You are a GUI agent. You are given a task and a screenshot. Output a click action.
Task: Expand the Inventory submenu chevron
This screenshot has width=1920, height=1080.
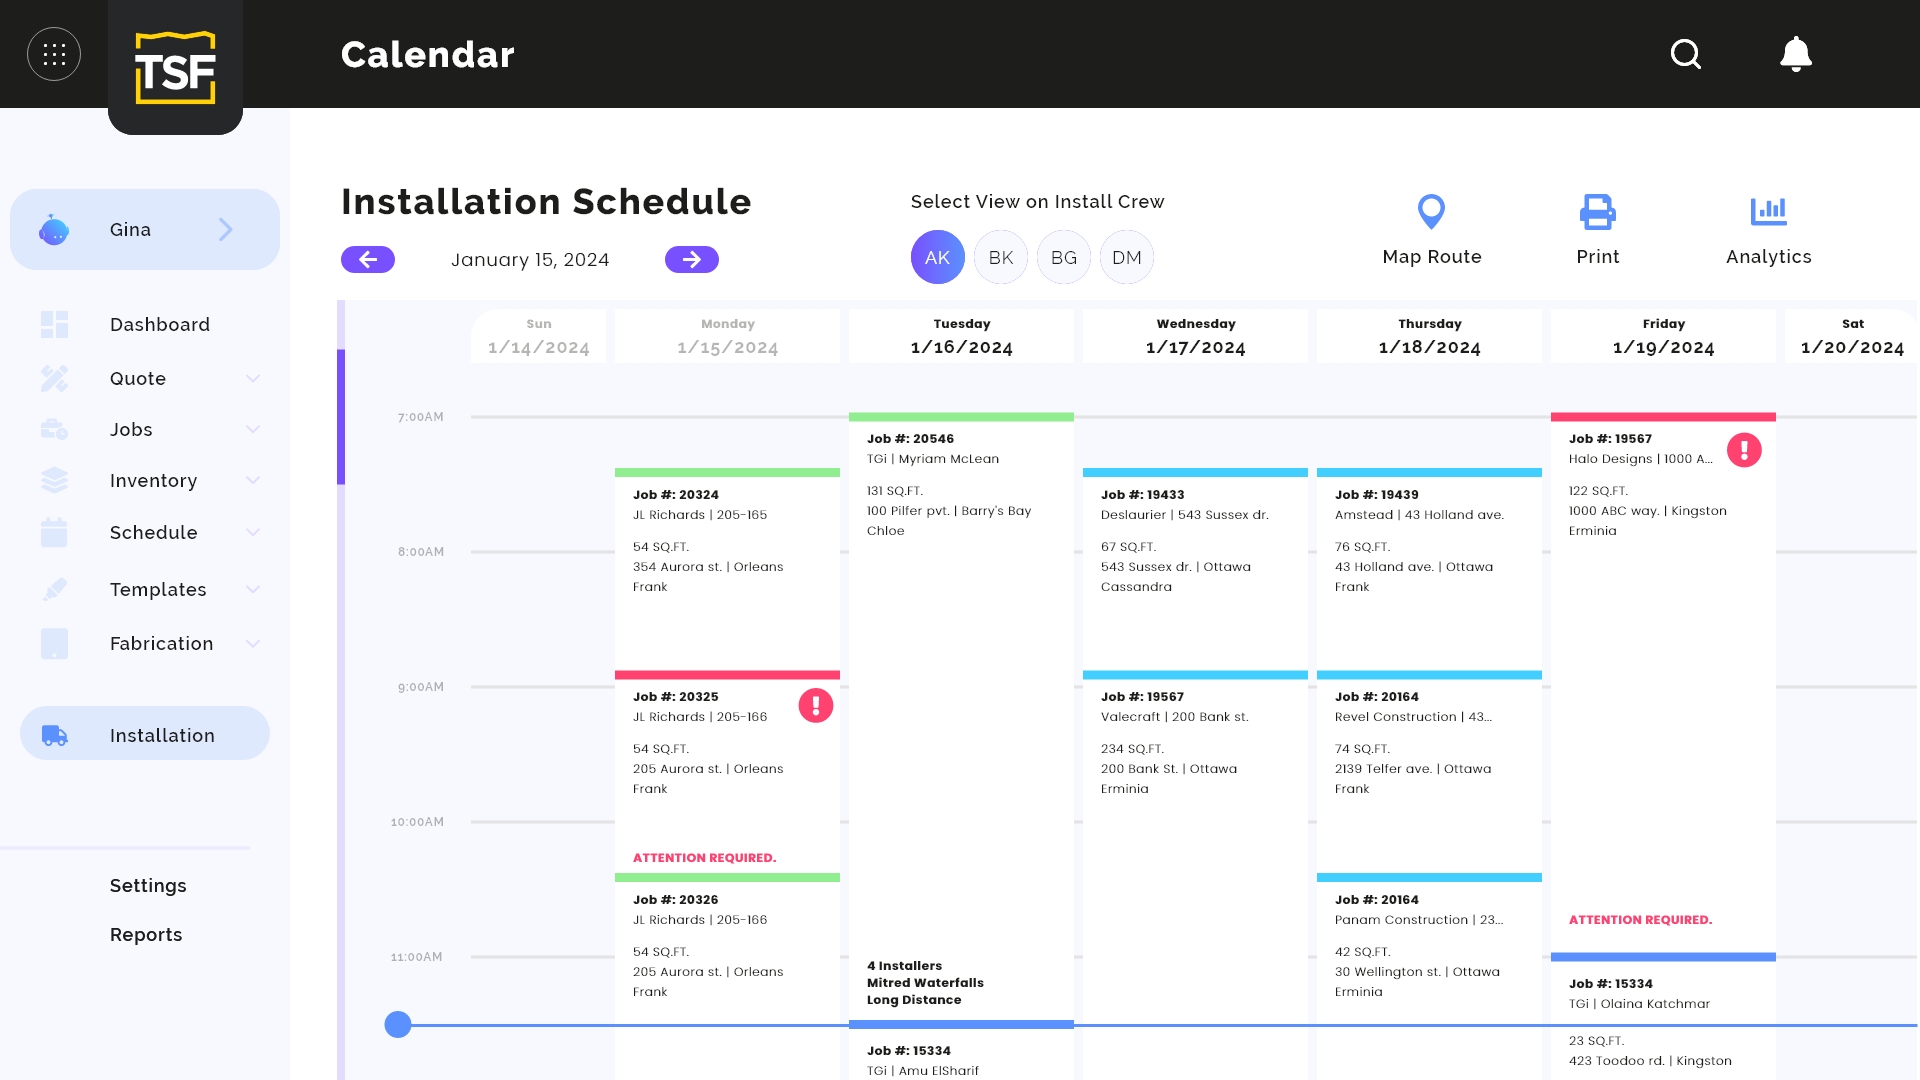tap(253, 480)
